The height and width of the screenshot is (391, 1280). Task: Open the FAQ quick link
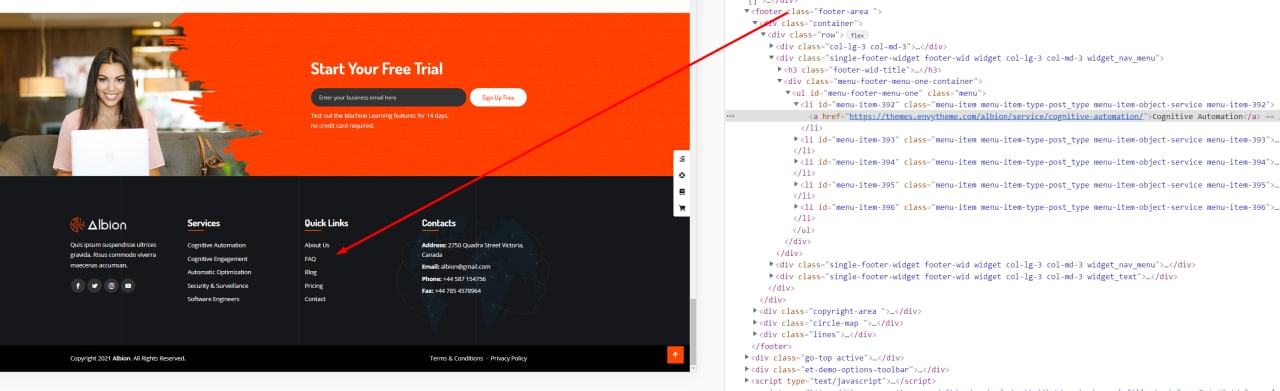[310, 259]
